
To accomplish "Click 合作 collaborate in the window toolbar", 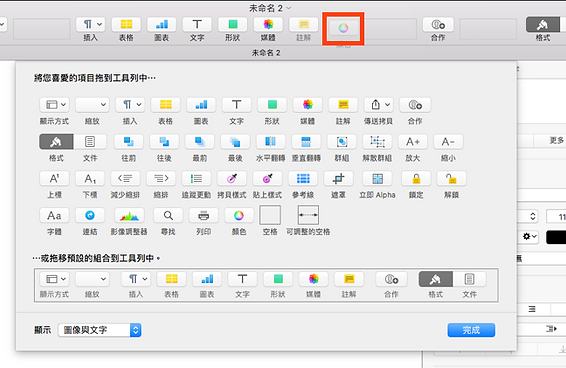I will pos(438,25).
